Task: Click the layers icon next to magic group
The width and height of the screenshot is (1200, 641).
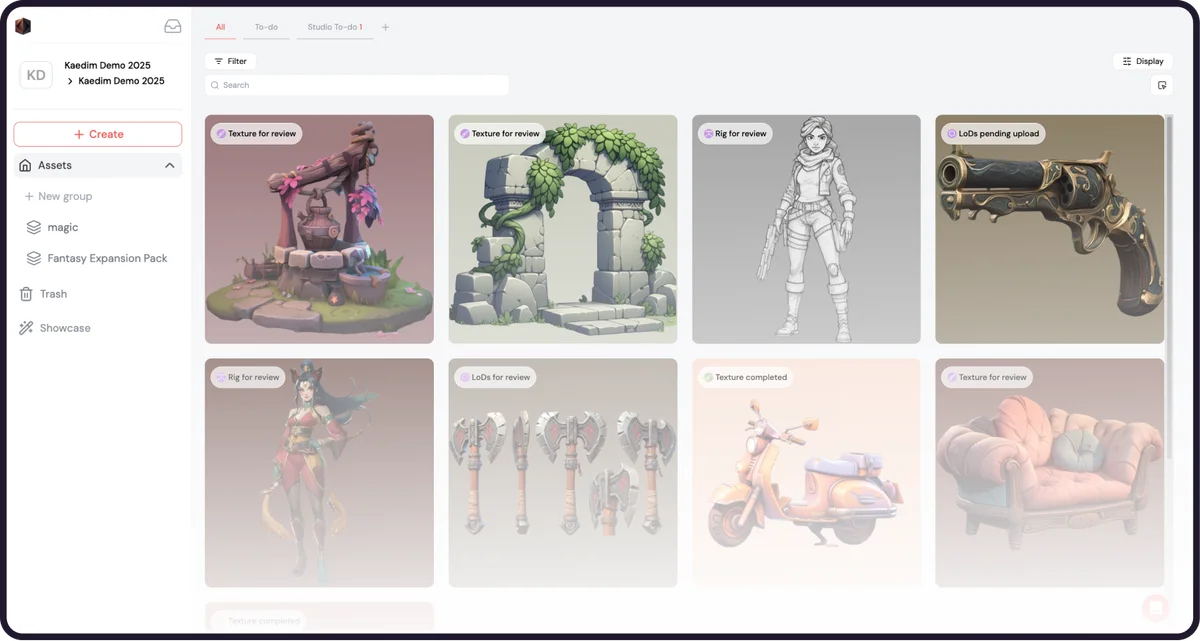Action: (31, 227)
